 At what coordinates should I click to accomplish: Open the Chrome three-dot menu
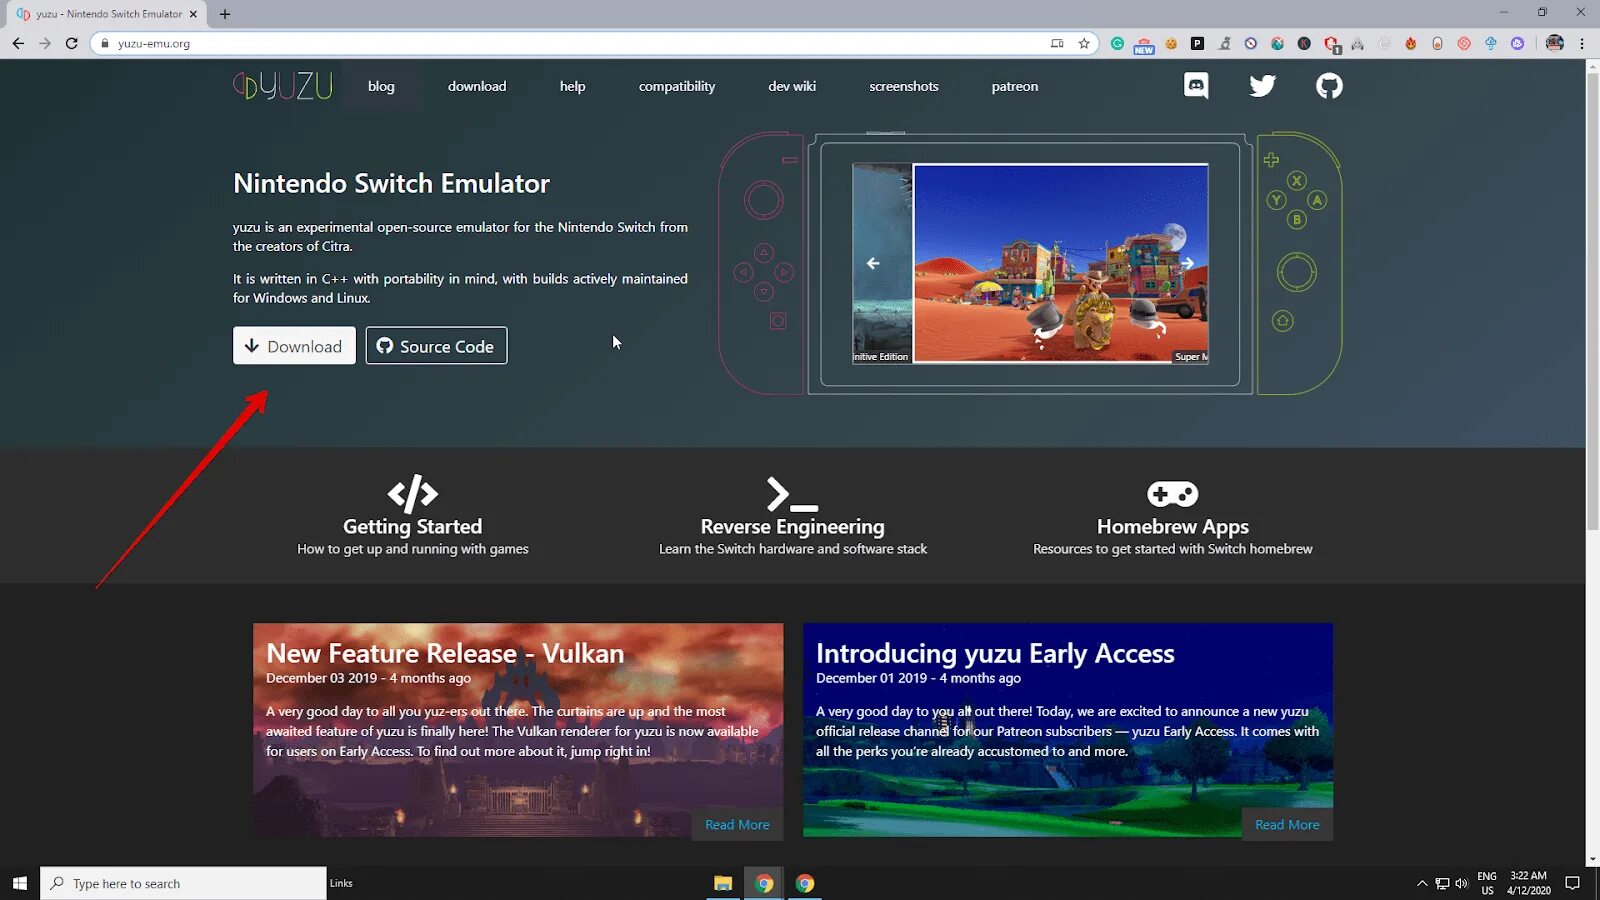point(1582,43)
